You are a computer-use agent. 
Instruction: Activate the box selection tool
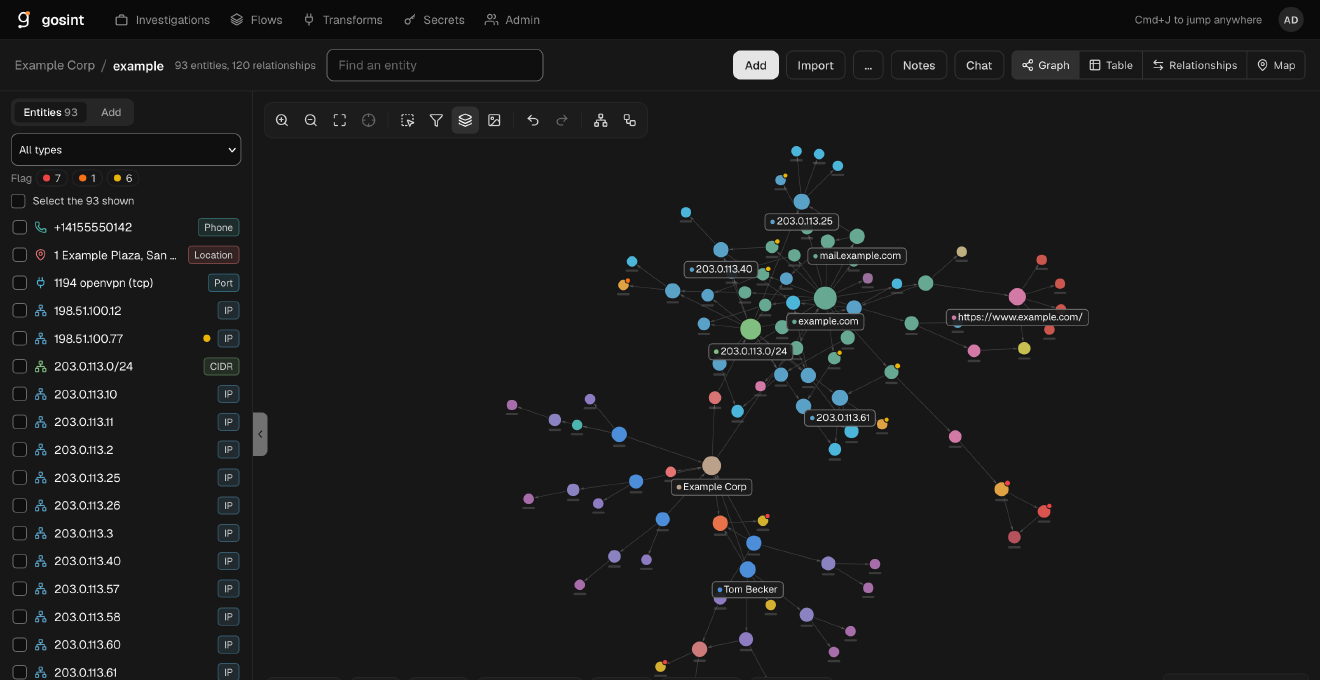(407, 120)
